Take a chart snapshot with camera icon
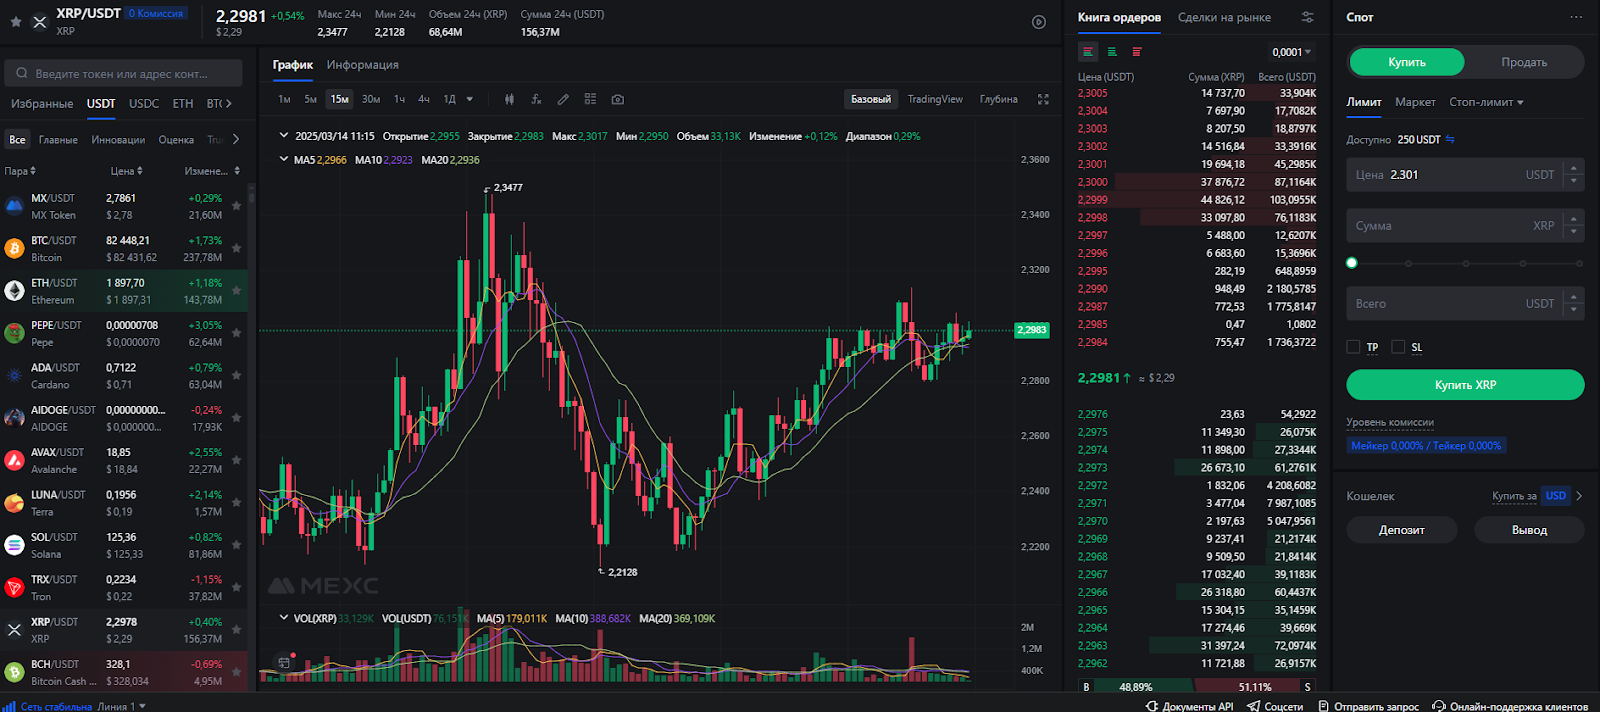Viewport: 1600px width, 712px height. click(618, 99)
